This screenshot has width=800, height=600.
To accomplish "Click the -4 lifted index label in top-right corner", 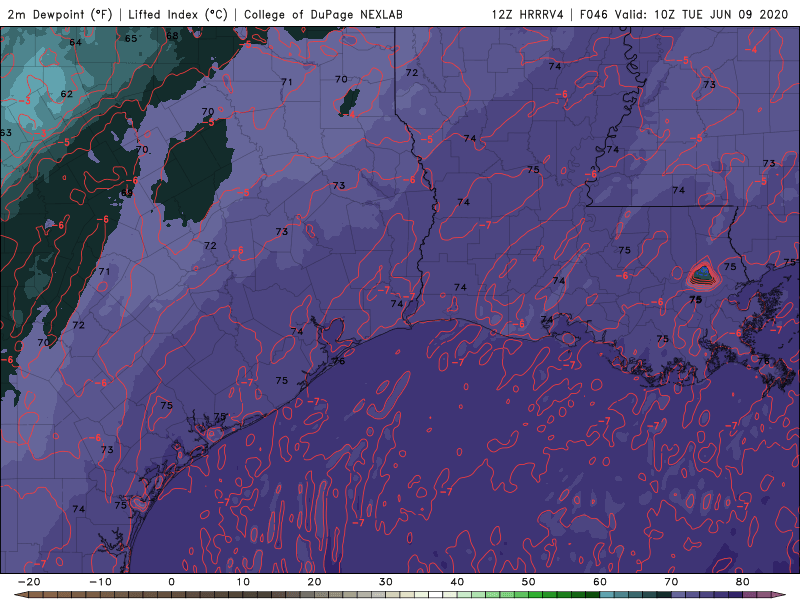I will (752, 49).
